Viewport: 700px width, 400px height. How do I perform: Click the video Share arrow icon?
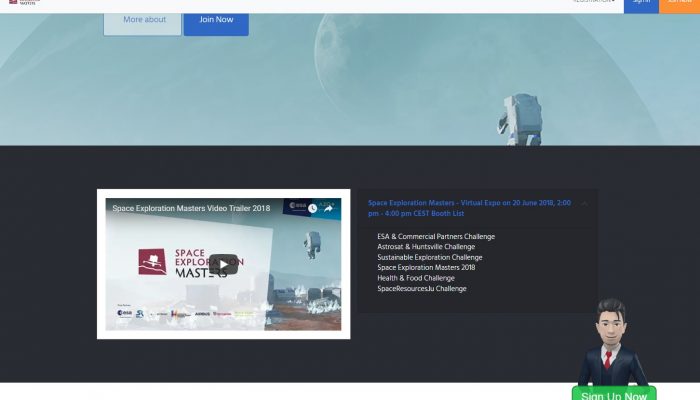tap(328, 208)
